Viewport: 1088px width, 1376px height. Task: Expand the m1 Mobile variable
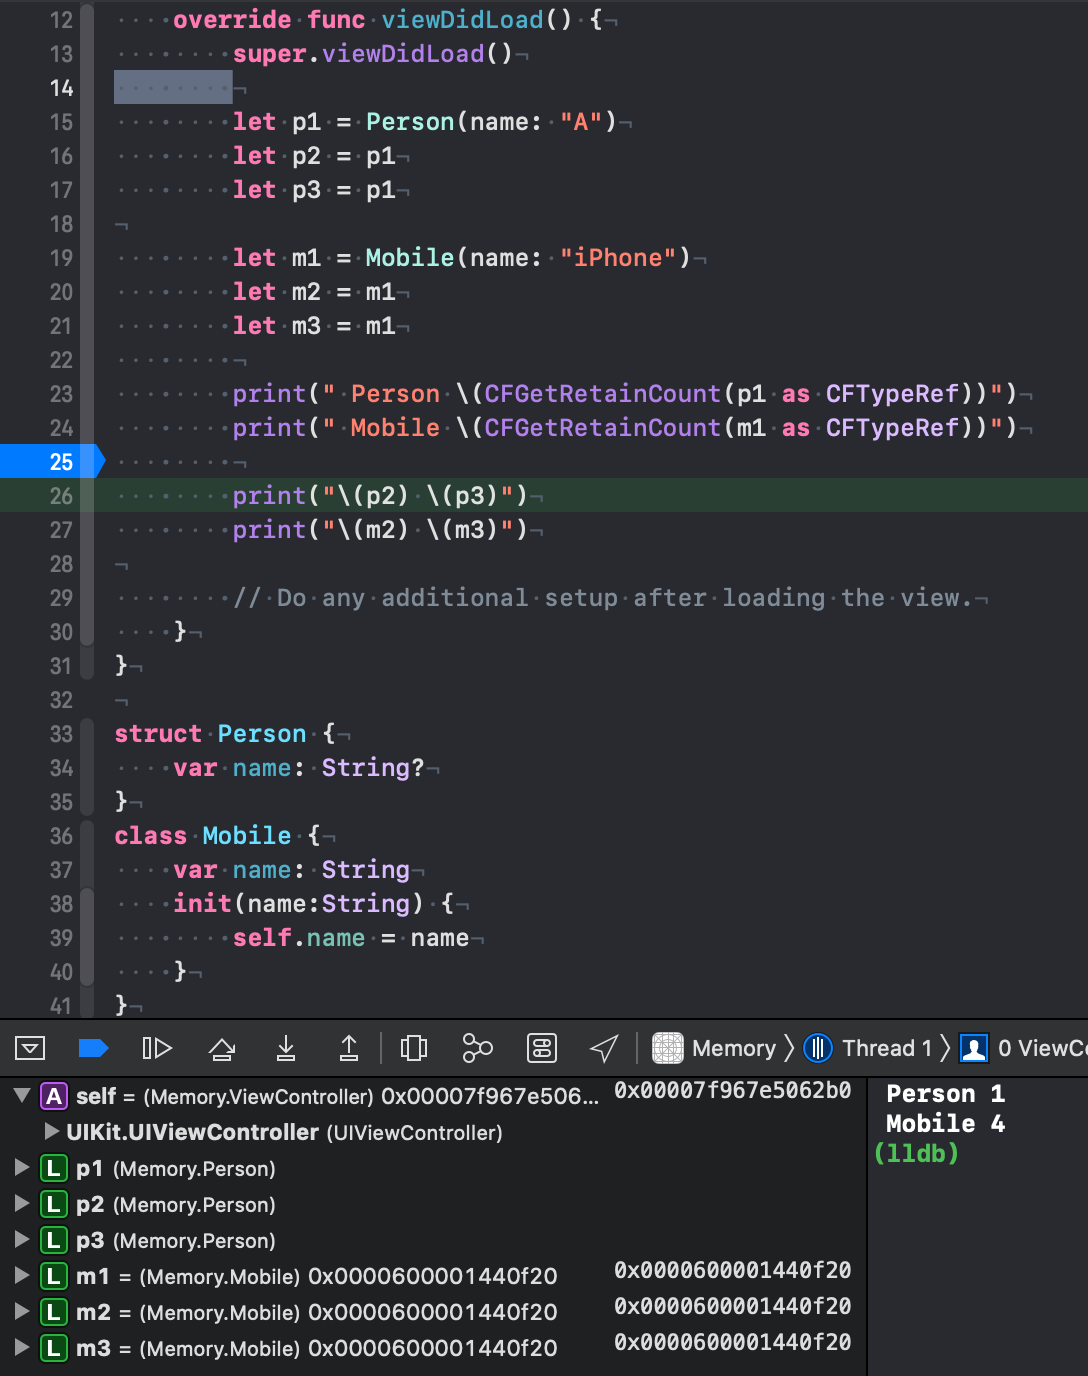click(20, 1276)
